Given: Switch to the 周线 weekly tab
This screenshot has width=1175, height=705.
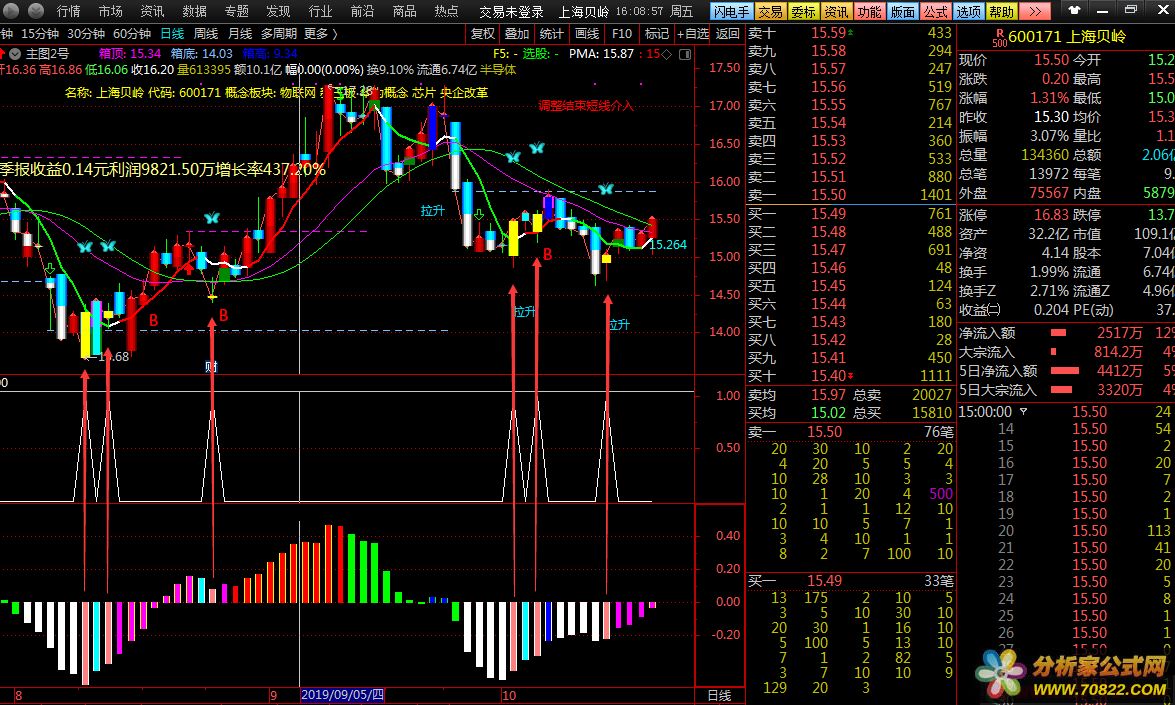Looking at the screenshot, I should tap(206, 34).
